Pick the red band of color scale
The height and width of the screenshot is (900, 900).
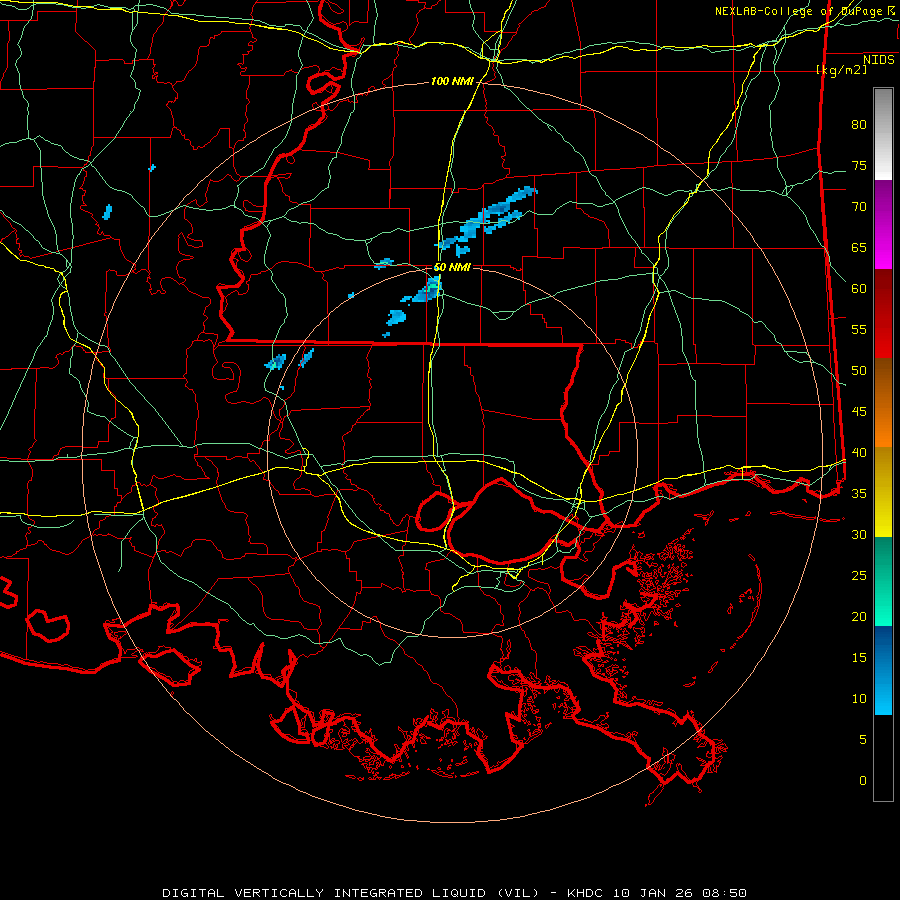tap(883, 313)
